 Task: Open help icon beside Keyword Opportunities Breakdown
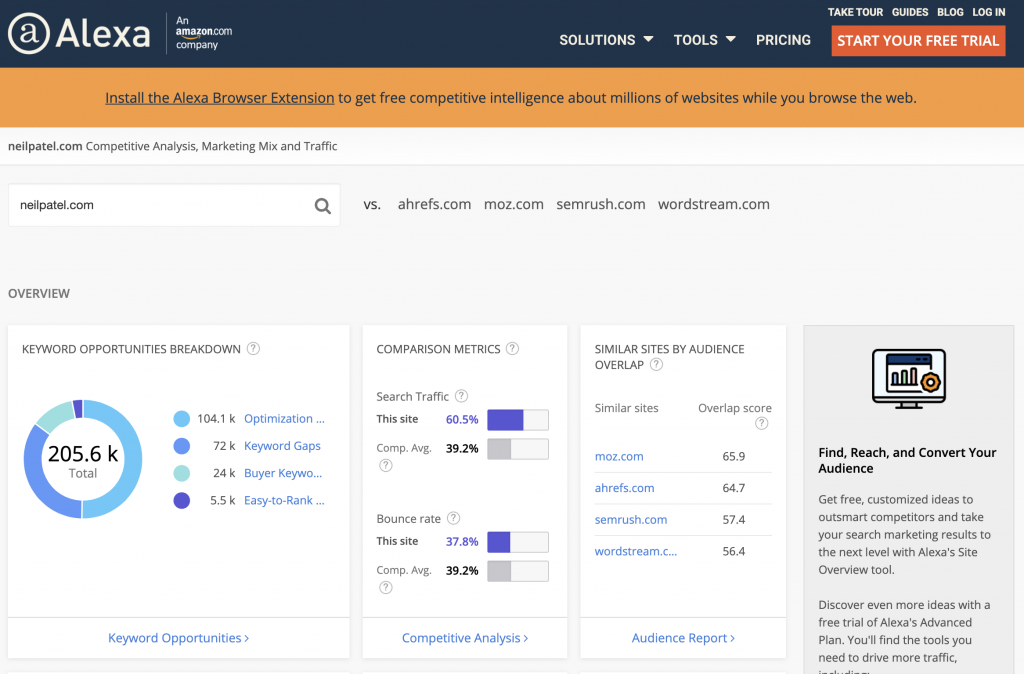pyautogui.click(x=253, y=349)
